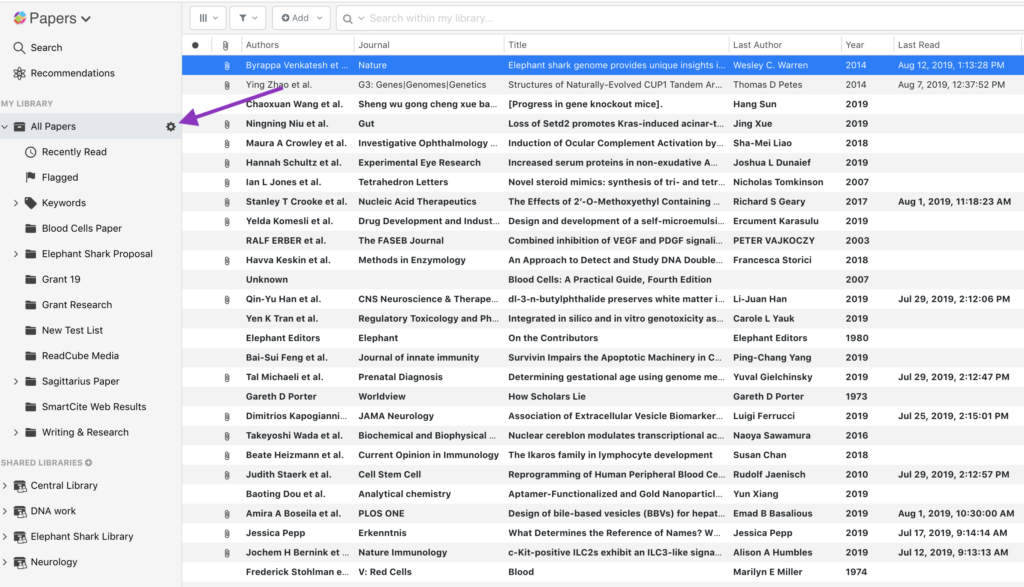The image size is (1024, 587).
Task: Expand the Elephant Shark Proposal folder
Action: [16, 254]
